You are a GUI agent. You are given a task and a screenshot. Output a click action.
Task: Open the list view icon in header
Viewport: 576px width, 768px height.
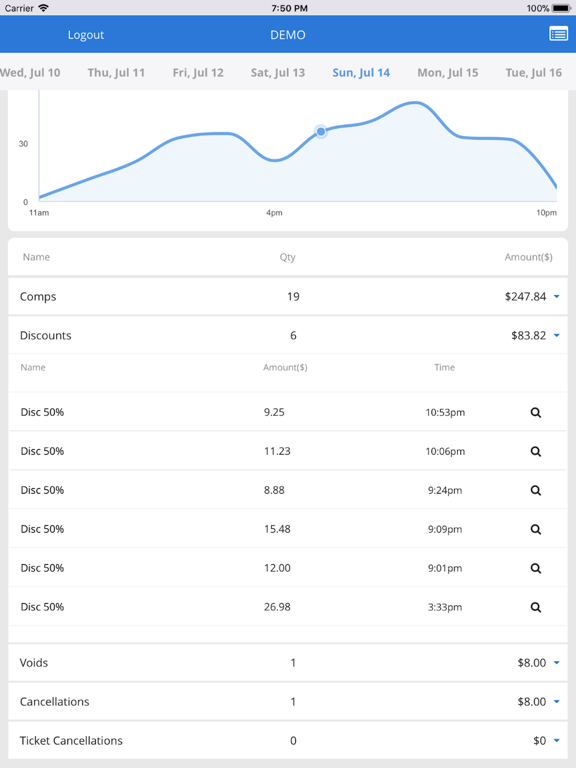pyautogui.click(x=558, y=34)
